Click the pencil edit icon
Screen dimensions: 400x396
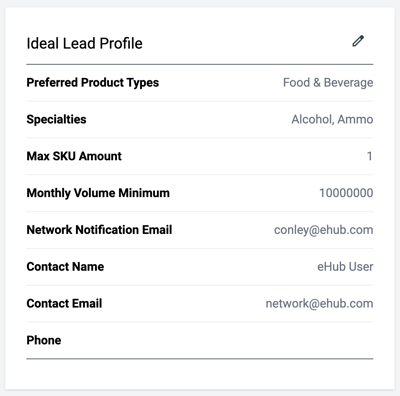[x=358, y=41]
